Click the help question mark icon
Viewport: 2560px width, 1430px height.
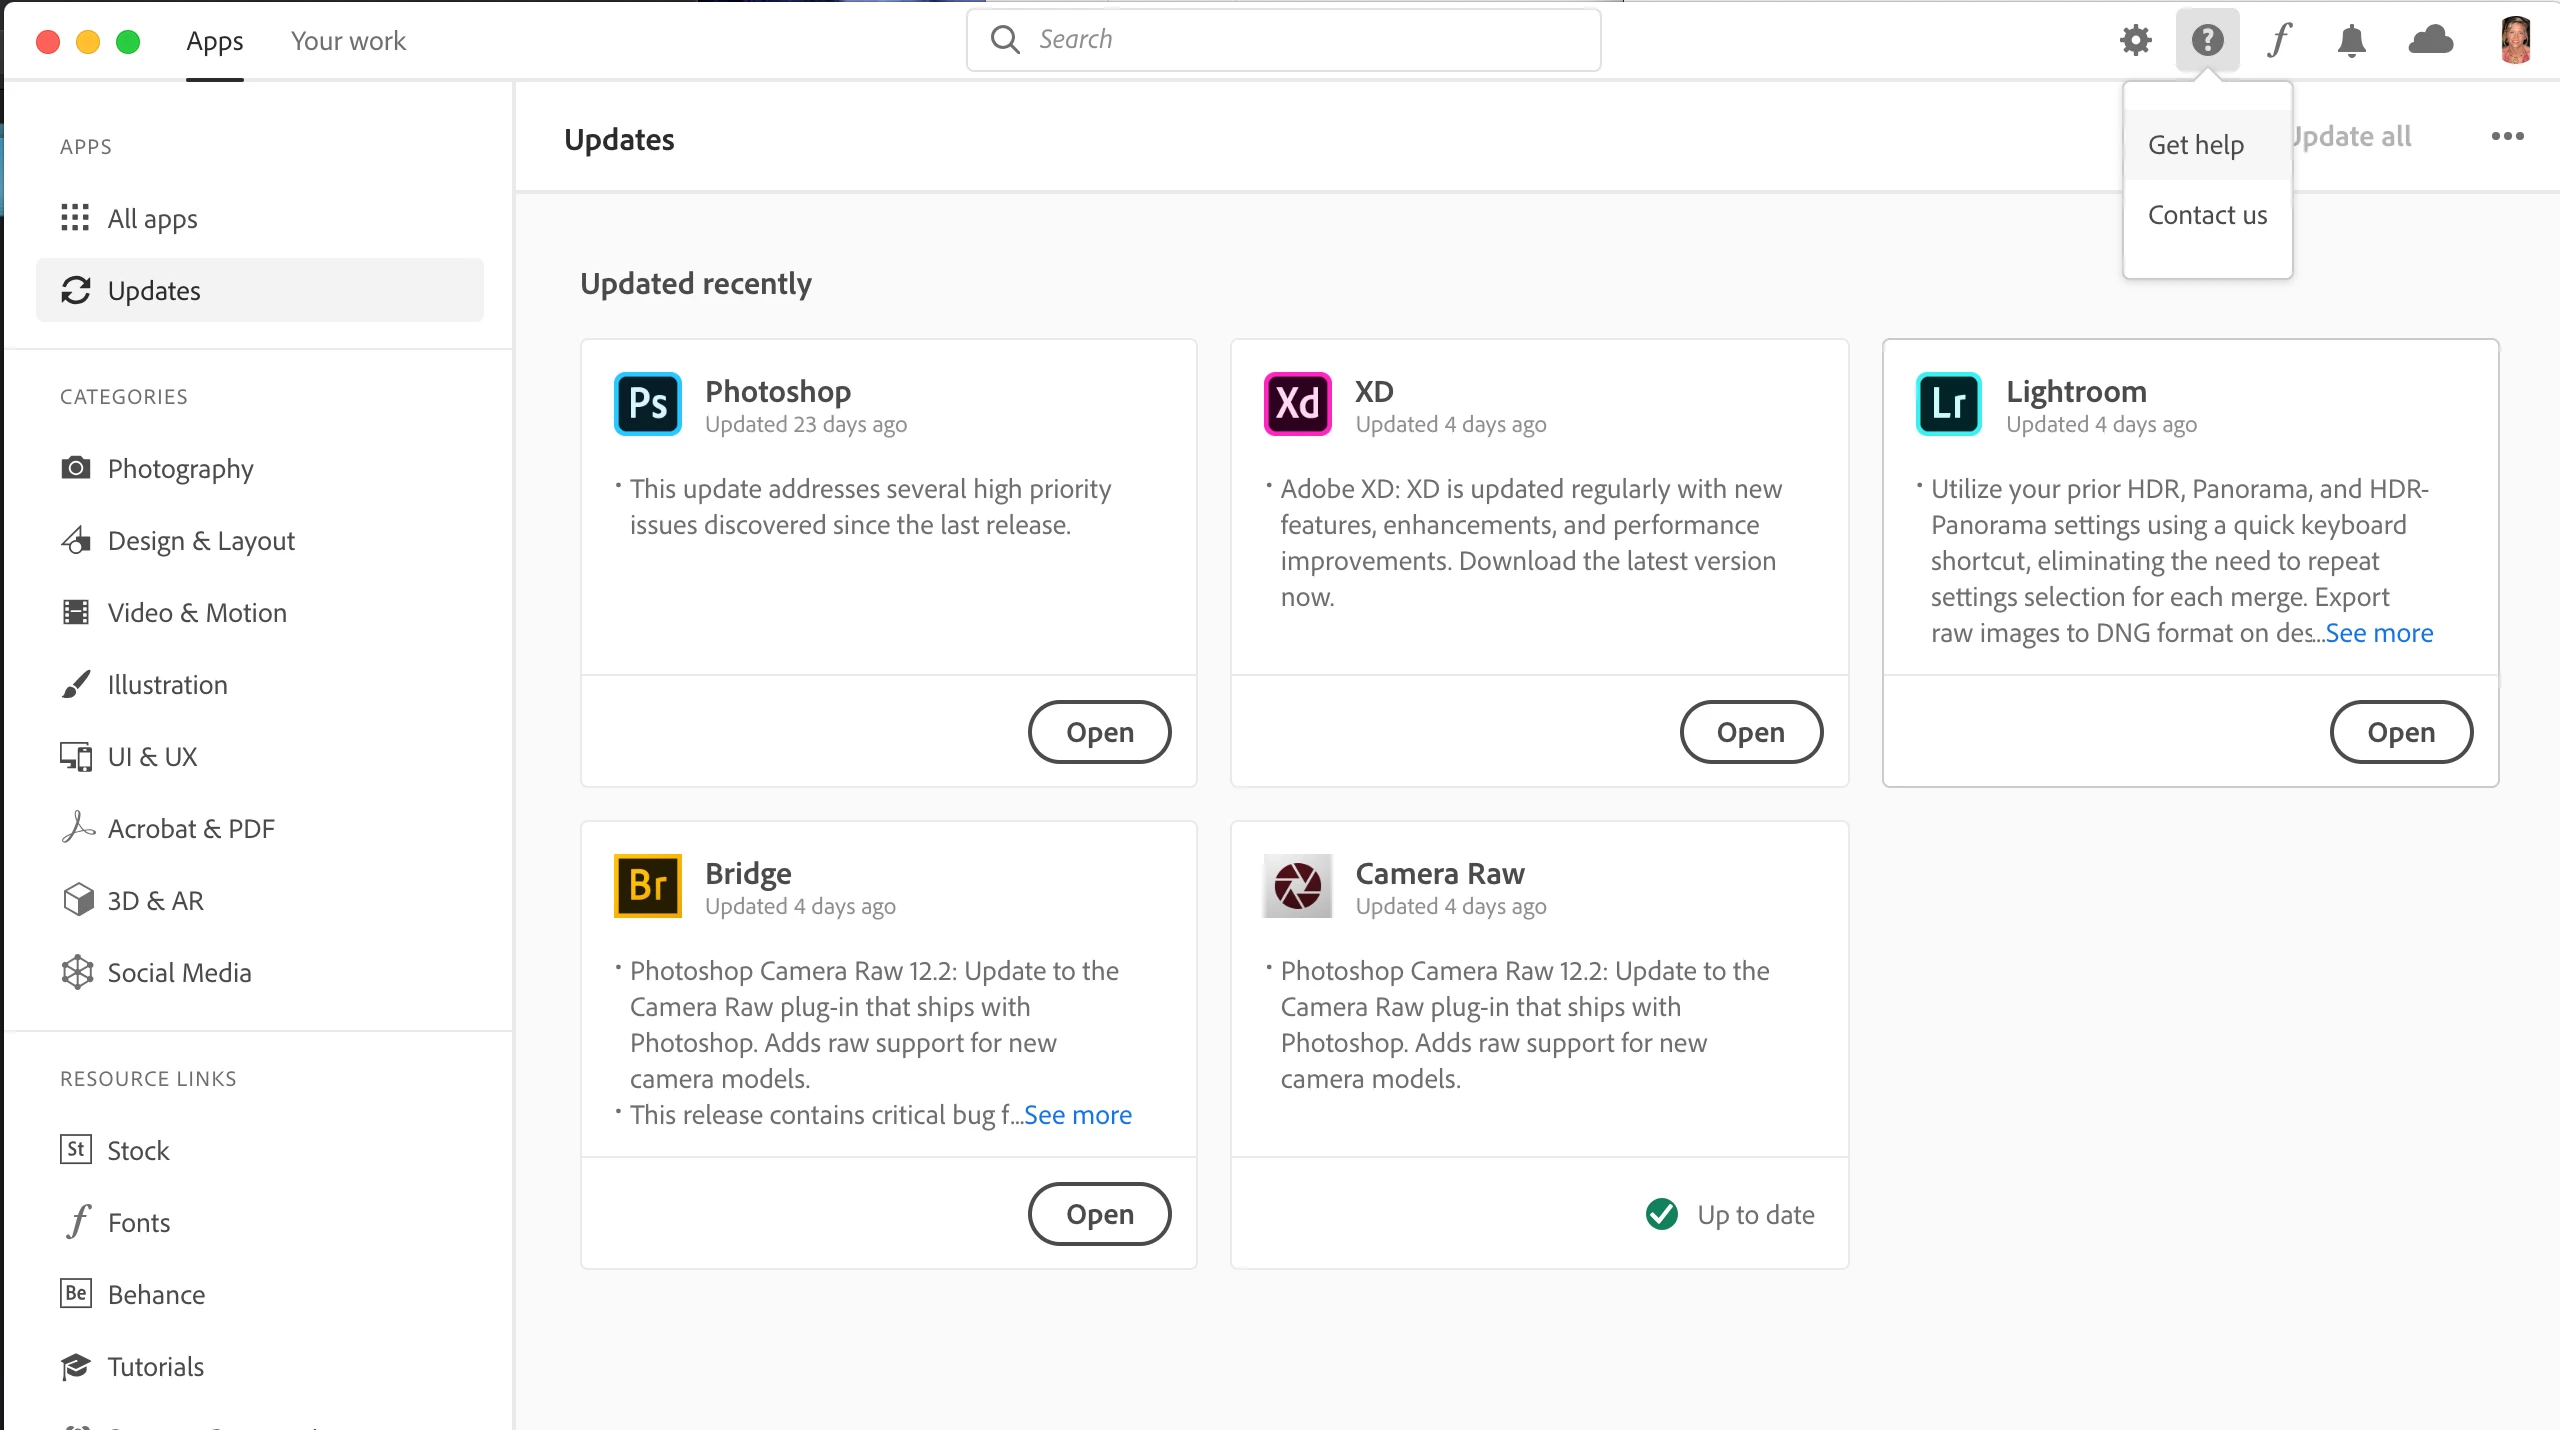coord(2207,40)
